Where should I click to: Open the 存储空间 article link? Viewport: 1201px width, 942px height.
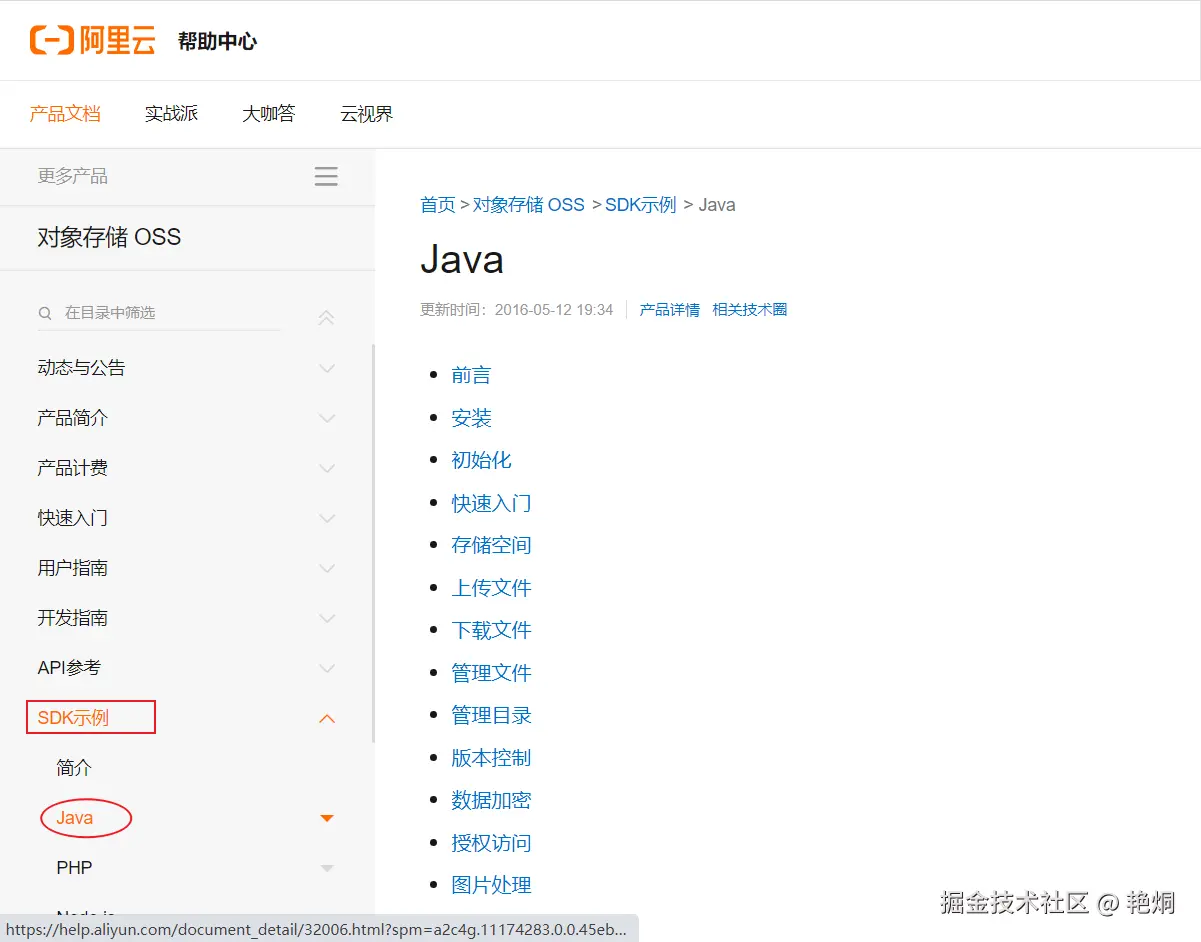[x=491, y=545]
